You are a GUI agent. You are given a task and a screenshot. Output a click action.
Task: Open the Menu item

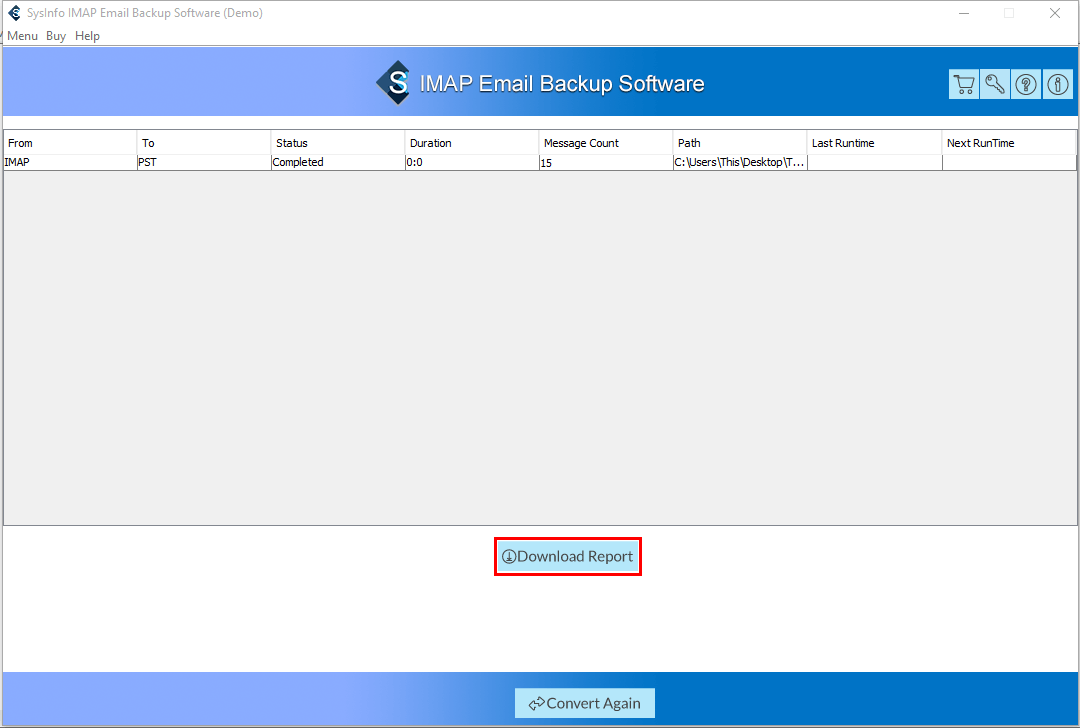point(22,35)
